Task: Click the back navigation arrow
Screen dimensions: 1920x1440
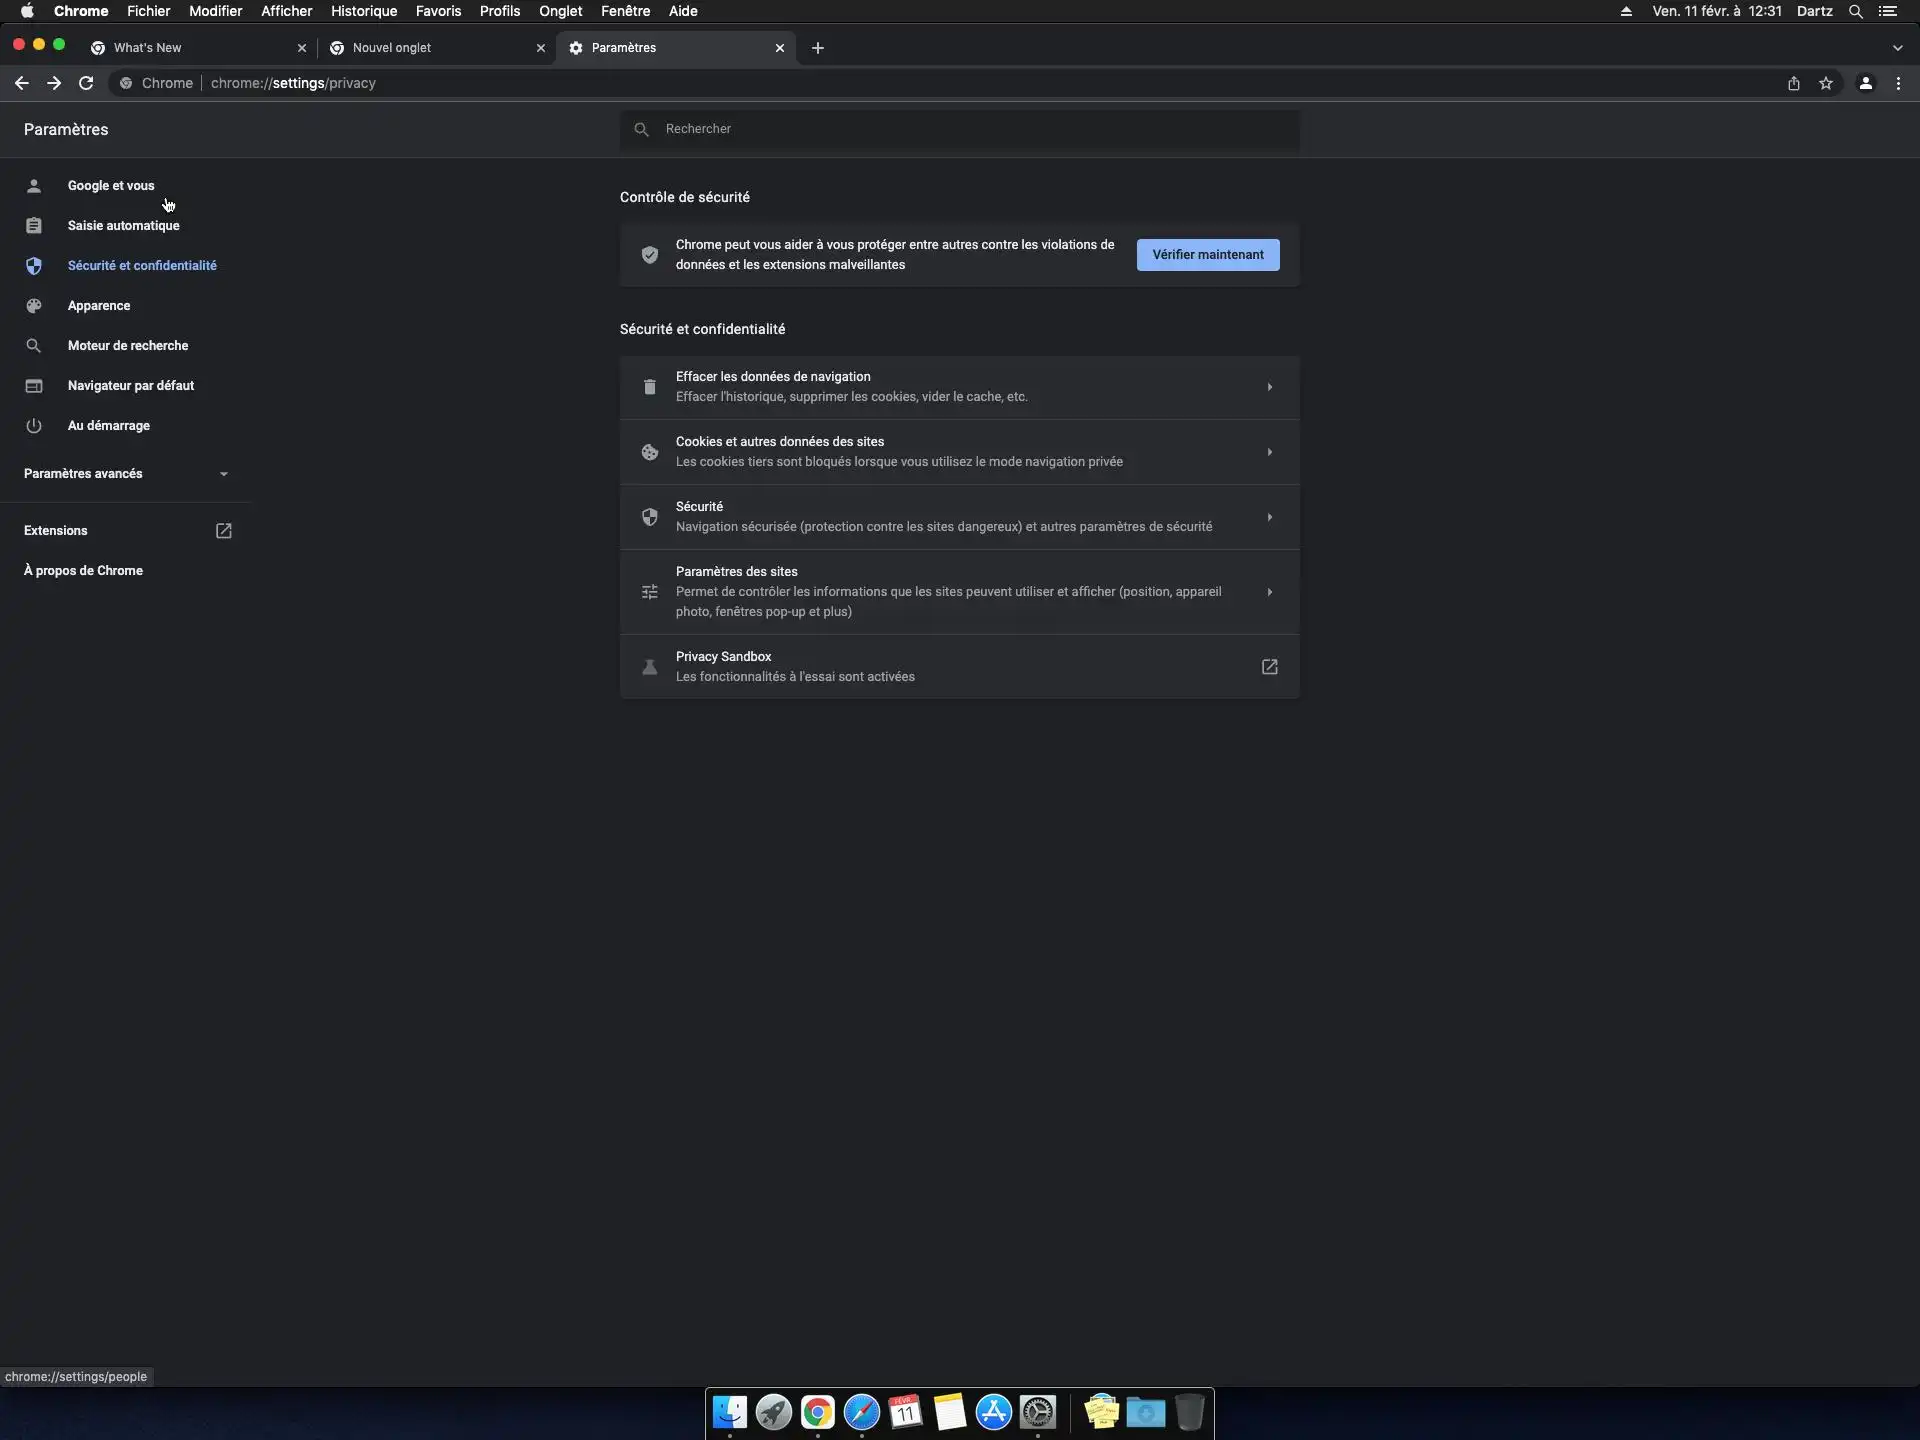Action: (22, 83)
